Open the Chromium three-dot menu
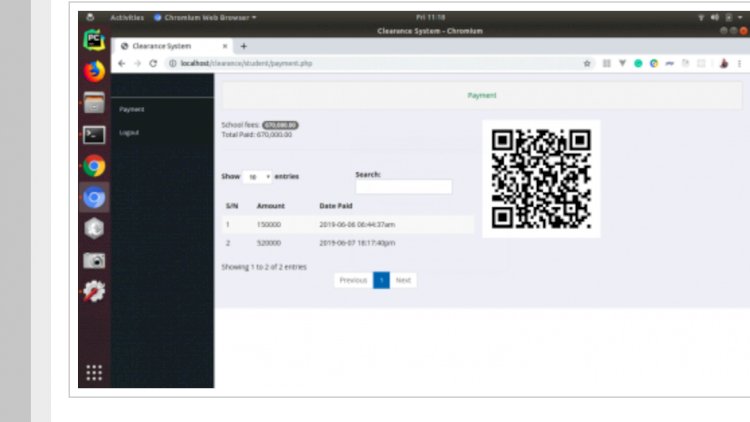The image size is (750, 422). [739, 63]
